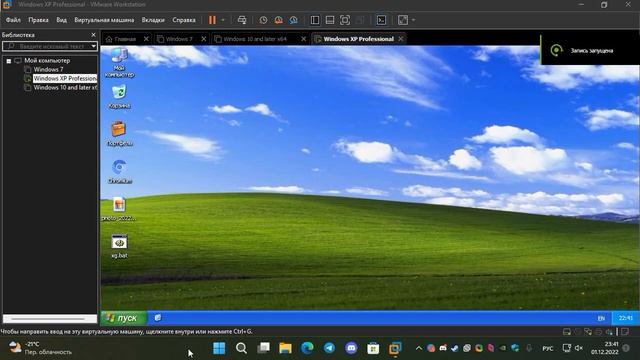Pause the virtual machine with the orange button
Image resolution: width=640 pixels, height=360 pixels.
click(212, 20)
